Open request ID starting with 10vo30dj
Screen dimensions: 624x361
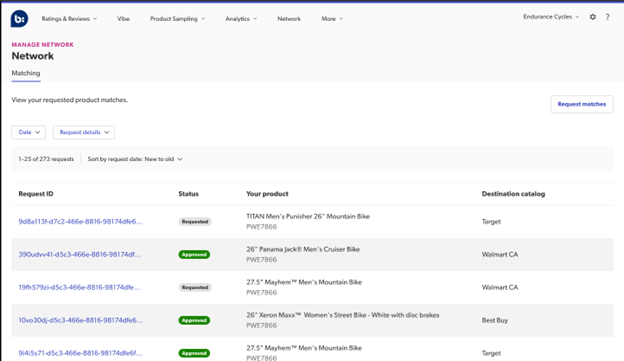pos(81,320)
